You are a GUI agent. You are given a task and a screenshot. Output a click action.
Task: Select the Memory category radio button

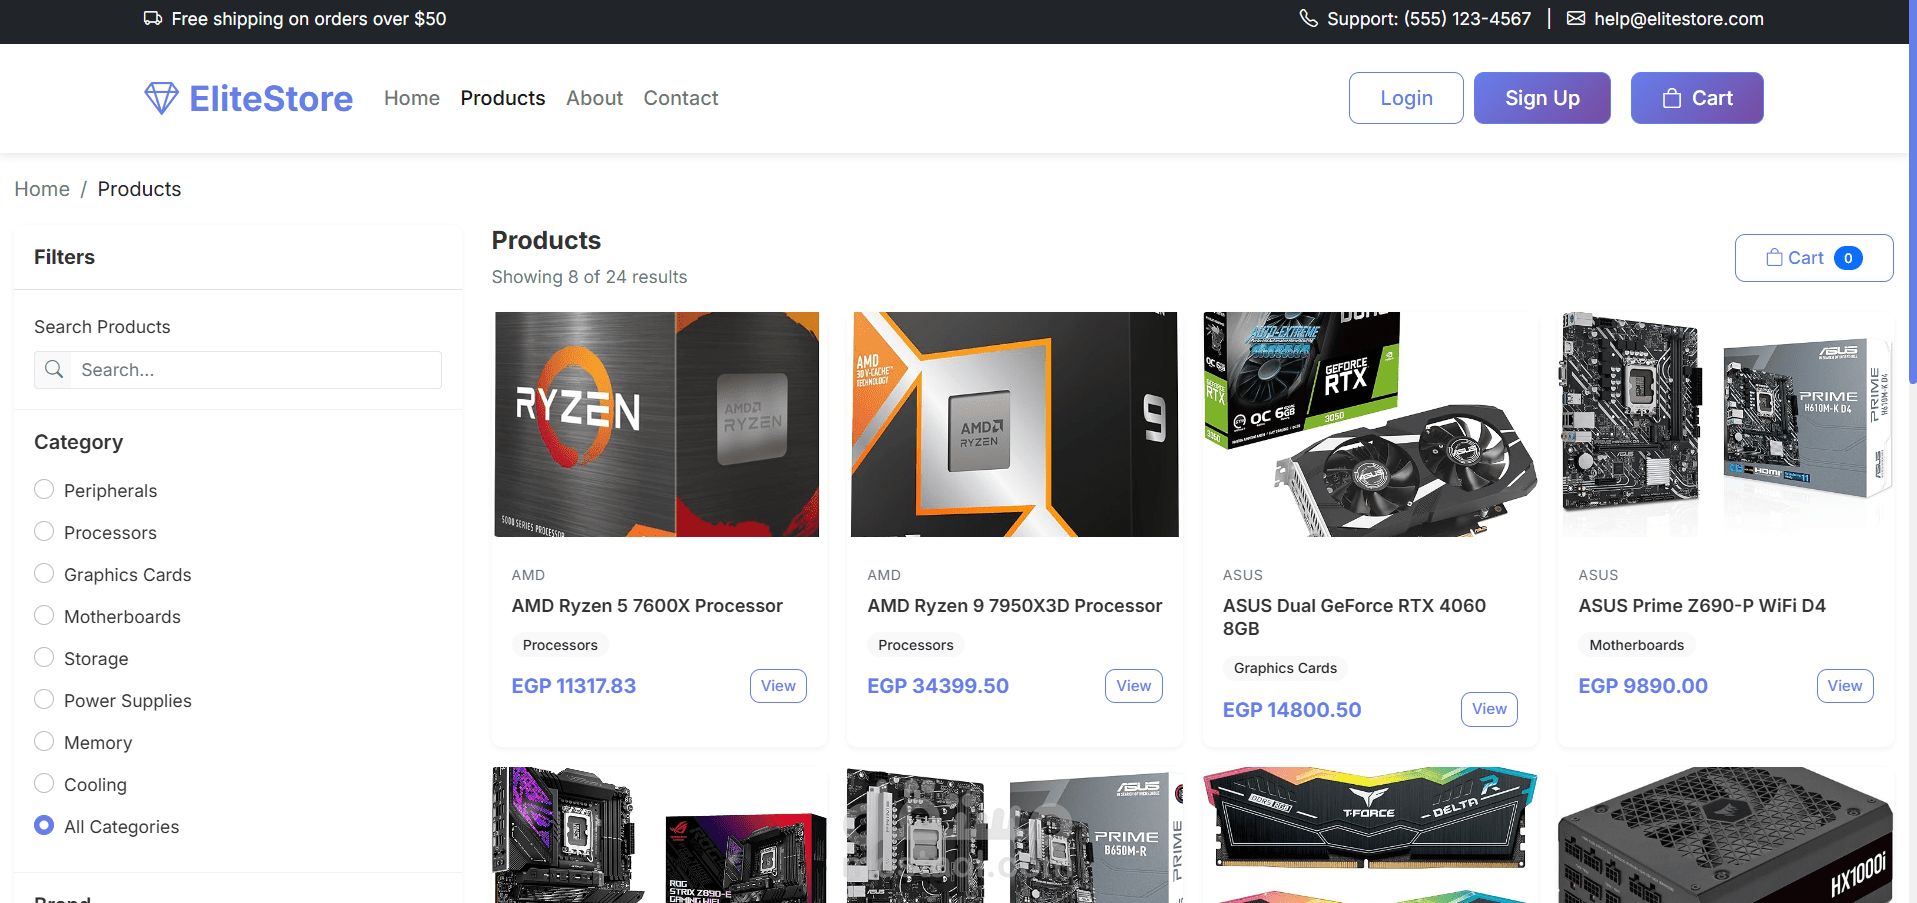44,741
